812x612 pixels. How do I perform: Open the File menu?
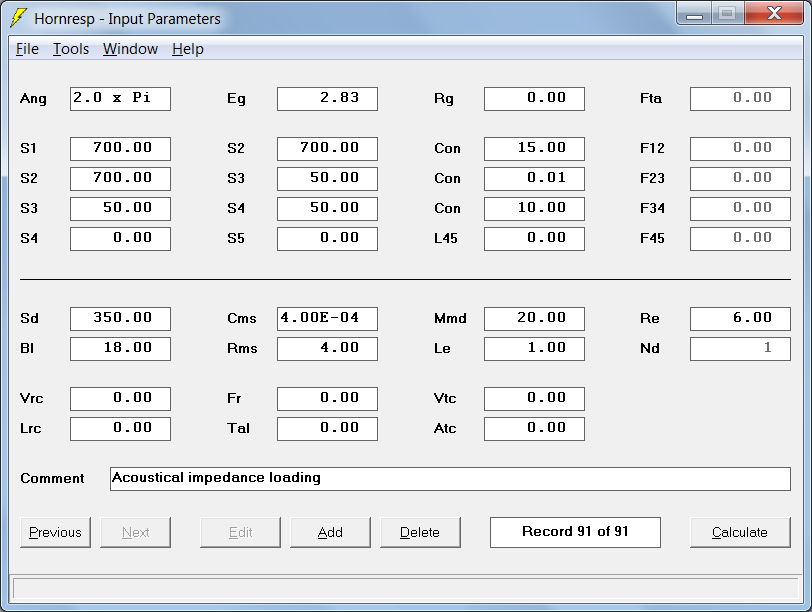(27, 49)
